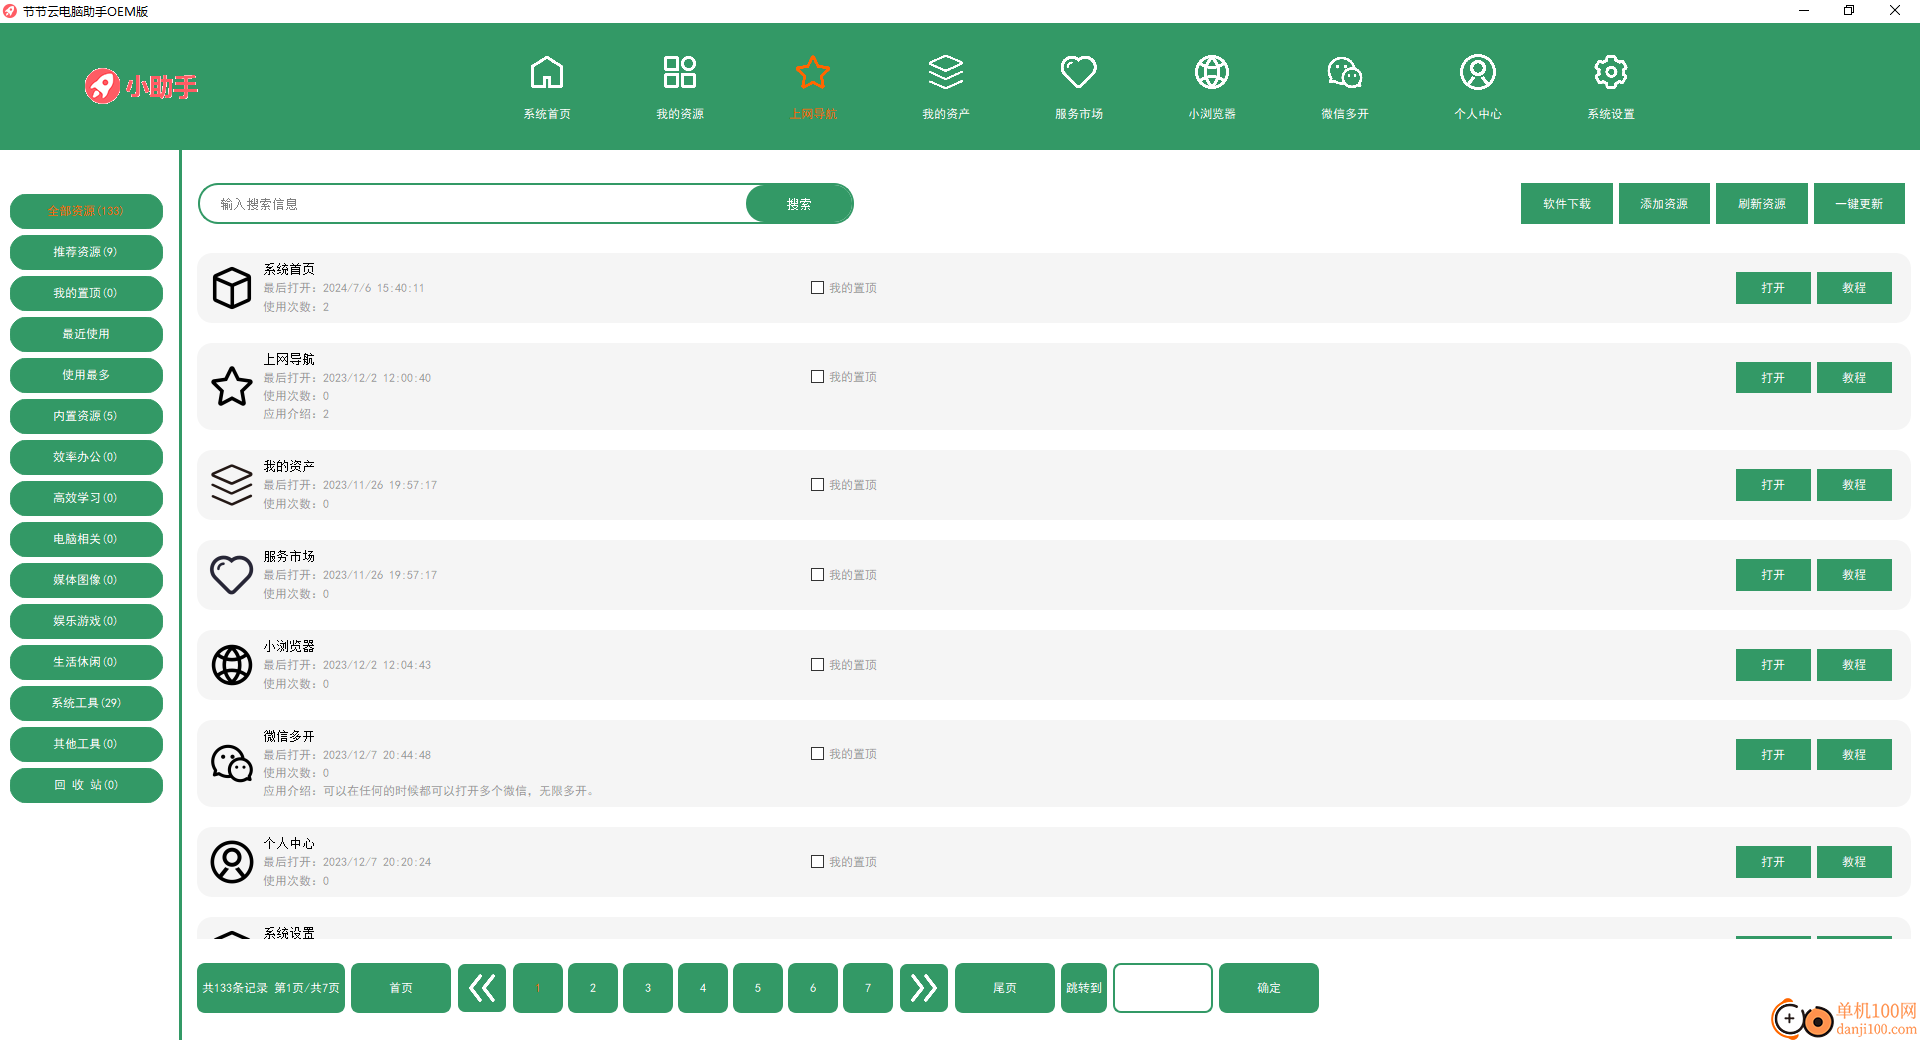The image size is (1920, 1040).
Task: Click the 添加资源 button
Action: [1664, 204]
